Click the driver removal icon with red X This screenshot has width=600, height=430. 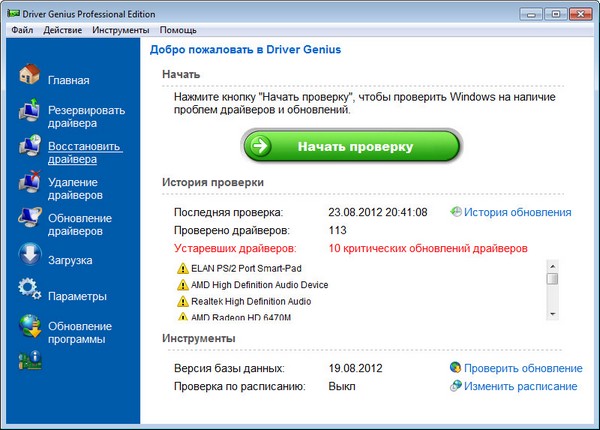pos(30,182)
